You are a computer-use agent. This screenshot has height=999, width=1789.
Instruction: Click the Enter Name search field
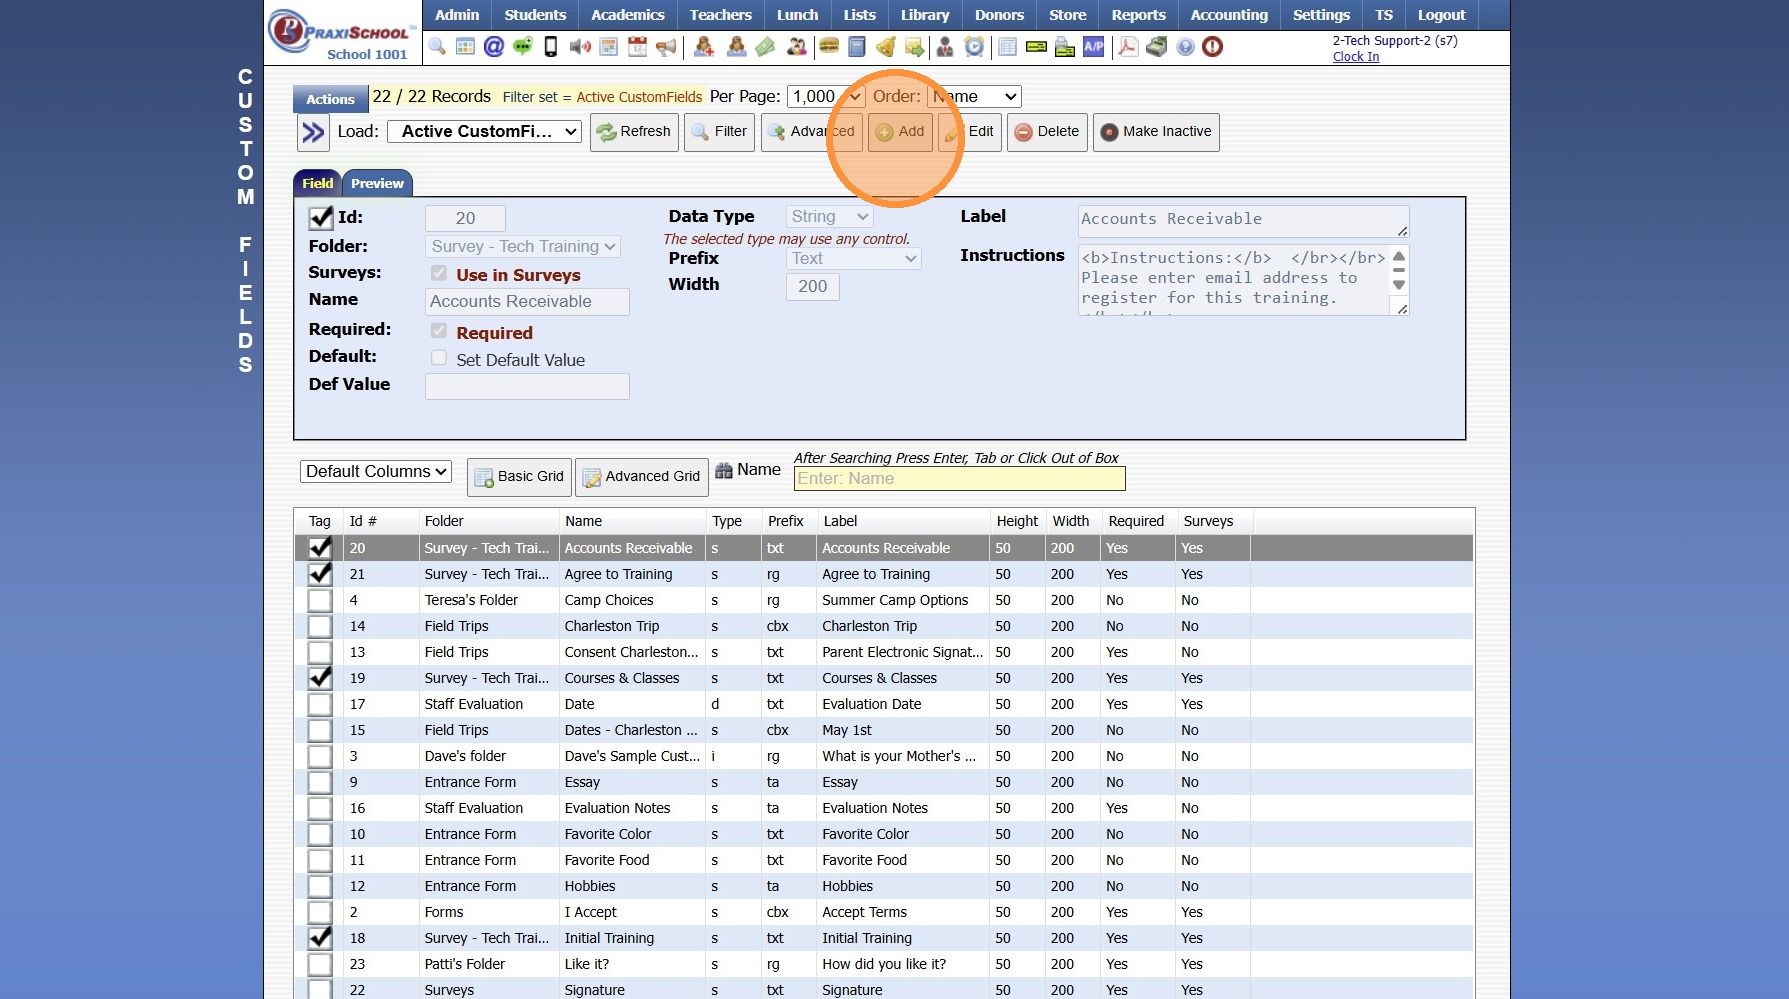[959, 479]
